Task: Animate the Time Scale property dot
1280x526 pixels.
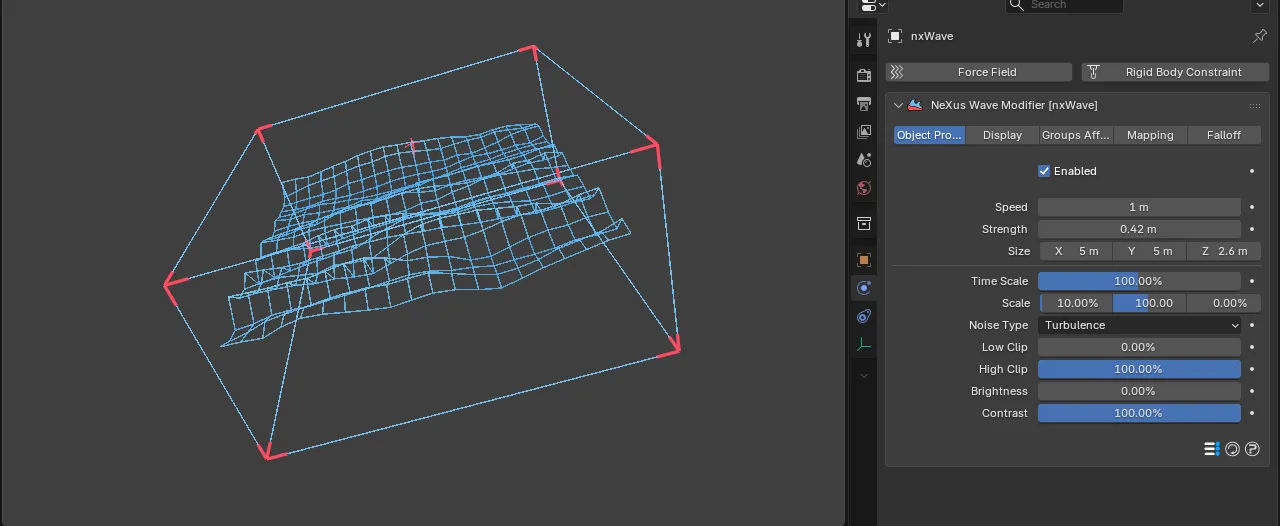Action: click(1252, 281)
